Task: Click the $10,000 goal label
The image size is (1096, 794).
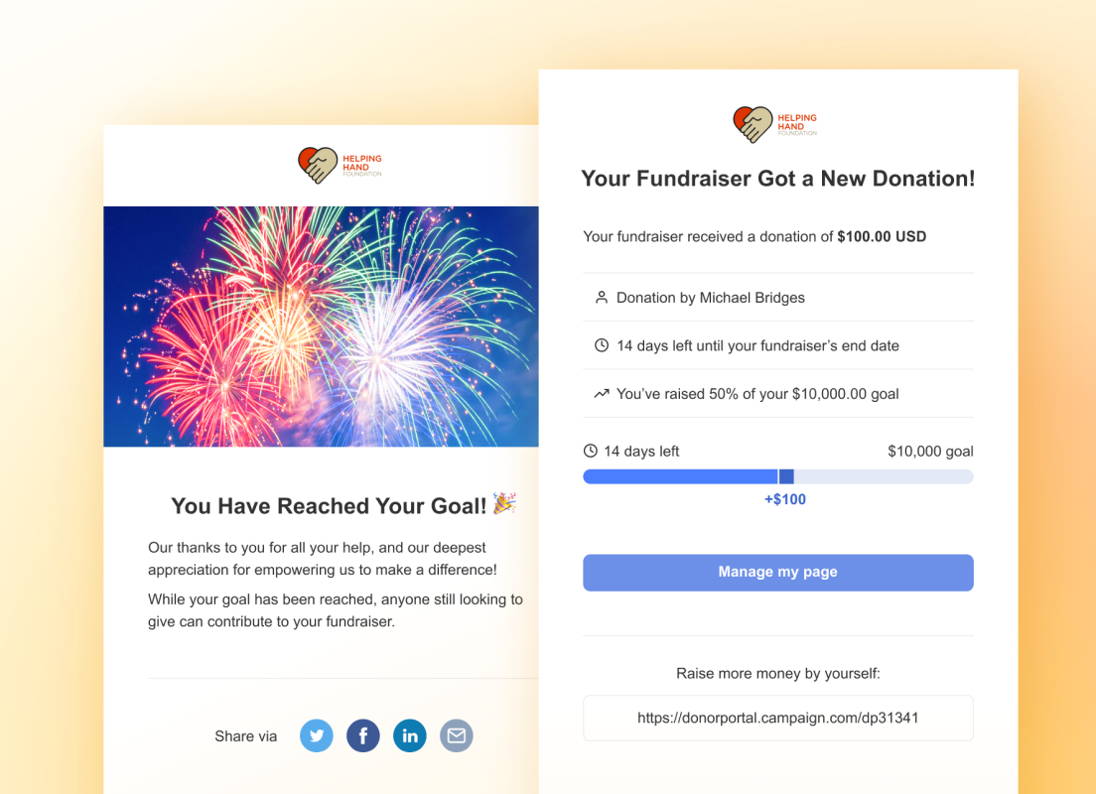Action: coord(930,451)
